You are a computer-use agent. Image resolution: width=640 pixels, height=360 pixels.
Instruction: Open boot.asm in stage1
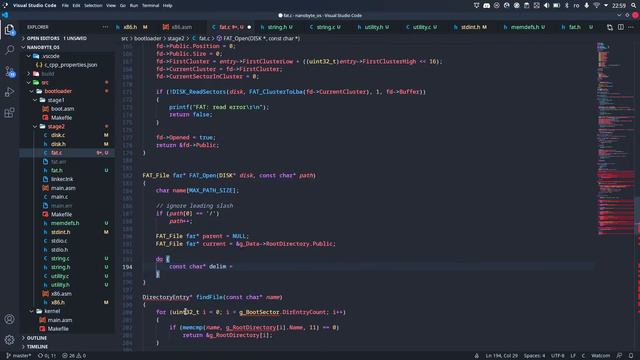(67, 109)
